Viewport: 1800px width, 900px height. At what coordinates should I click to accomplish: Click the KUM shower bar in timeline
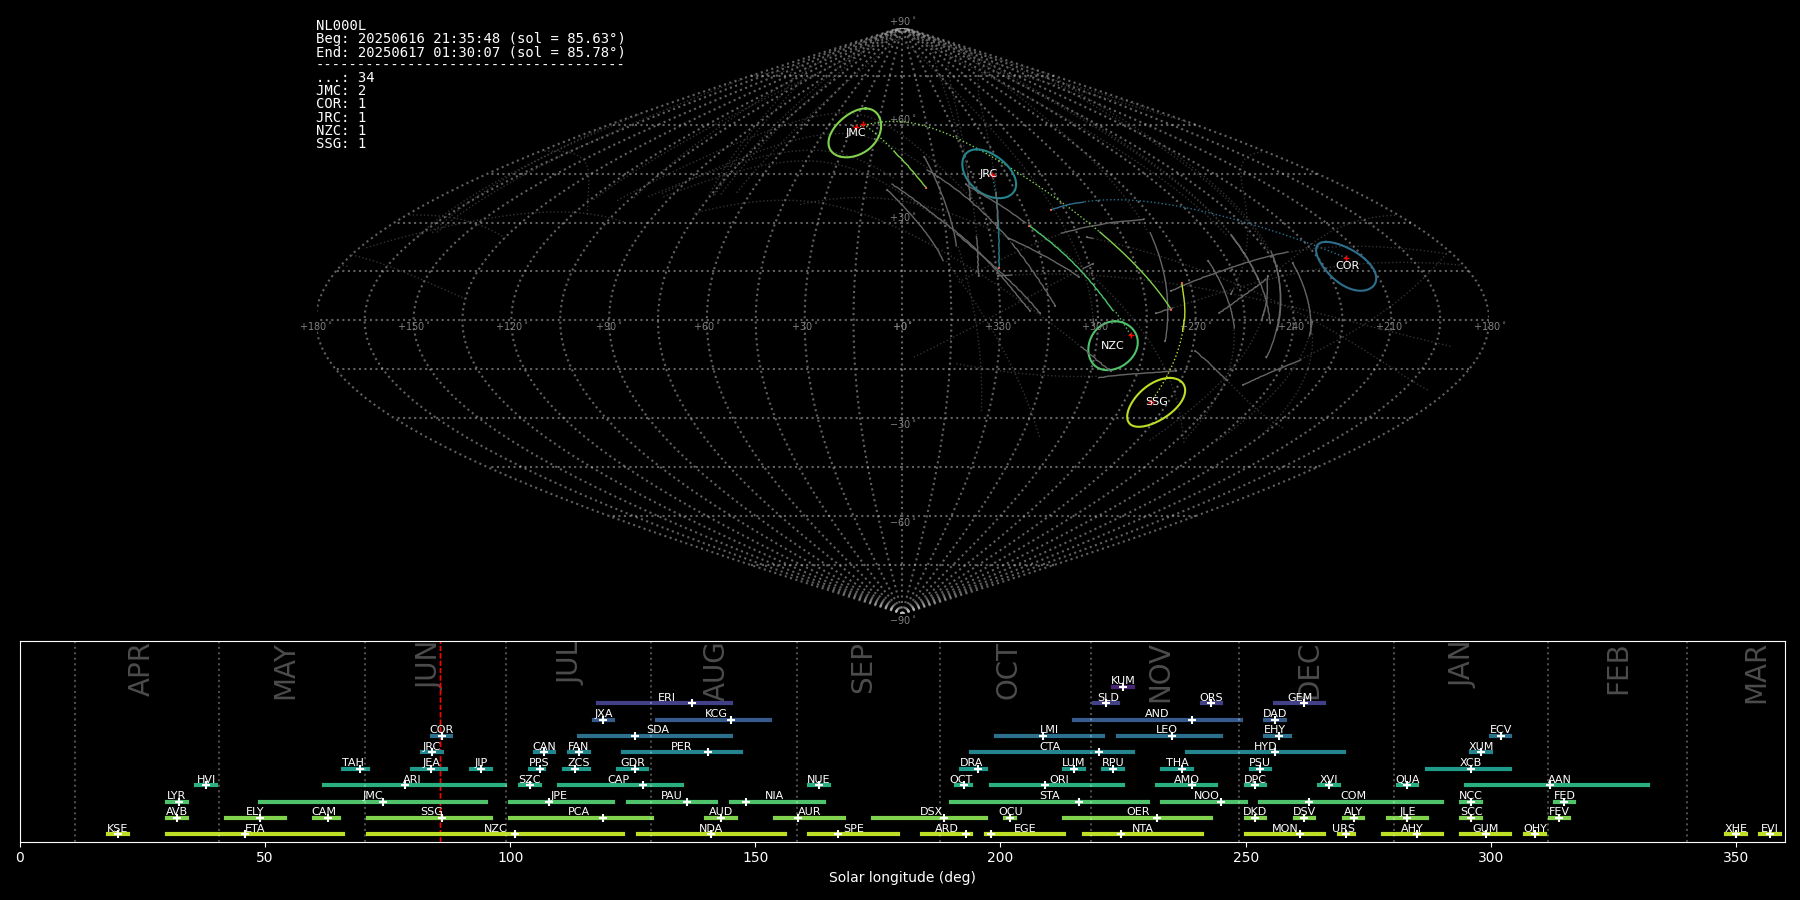click(x=1123, y=687)
